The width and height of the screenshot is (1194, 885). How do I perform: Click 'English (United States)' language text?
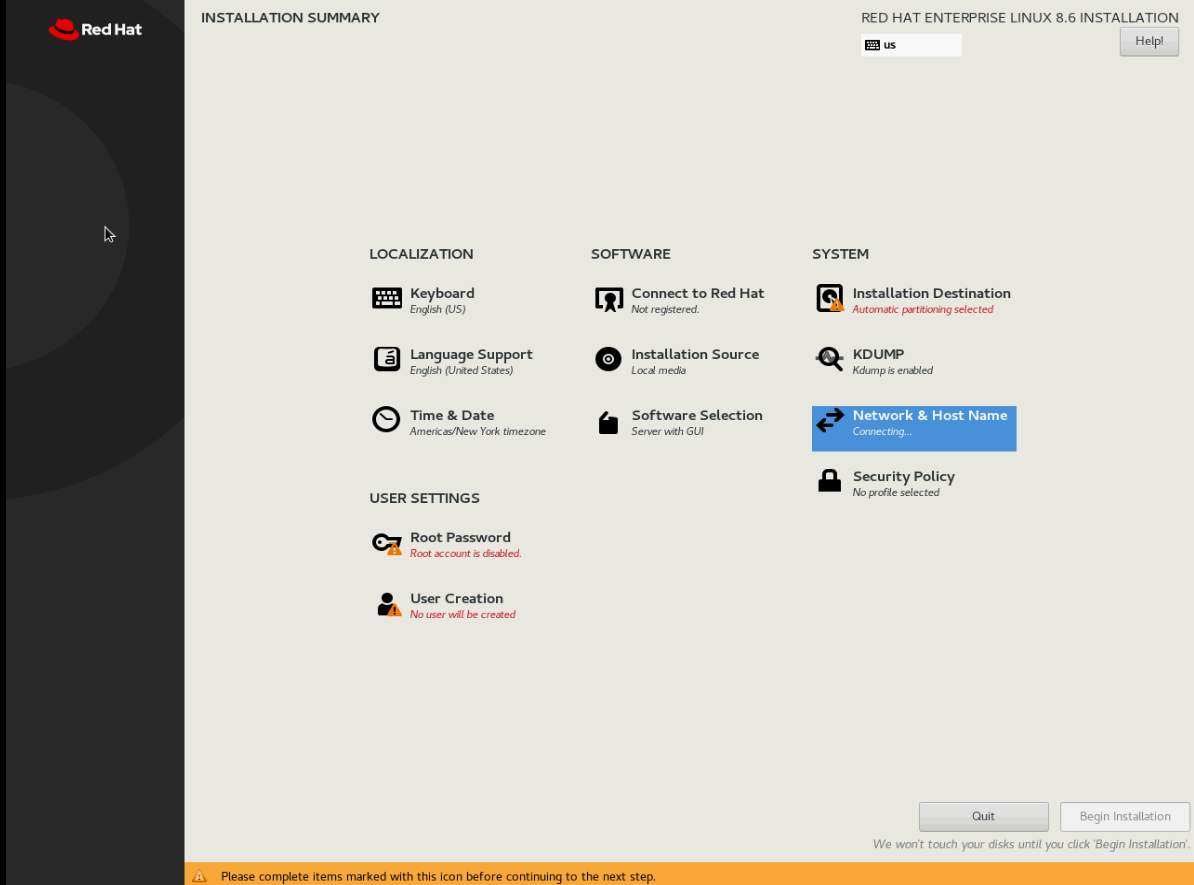tap(461, 370)
